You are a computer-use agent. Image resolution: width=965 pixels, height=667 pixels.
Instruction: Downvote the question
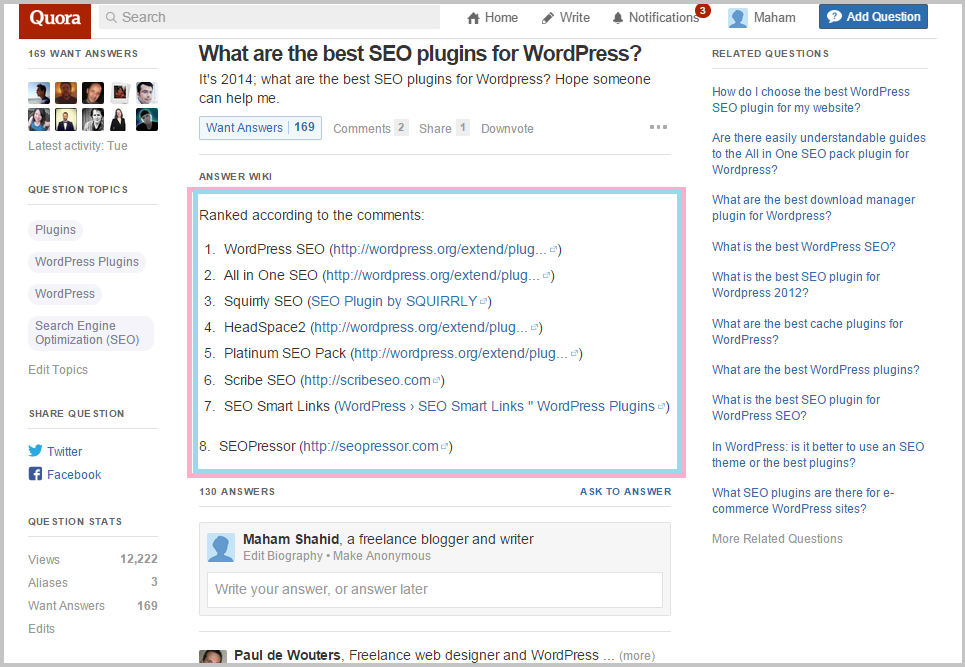507,128
